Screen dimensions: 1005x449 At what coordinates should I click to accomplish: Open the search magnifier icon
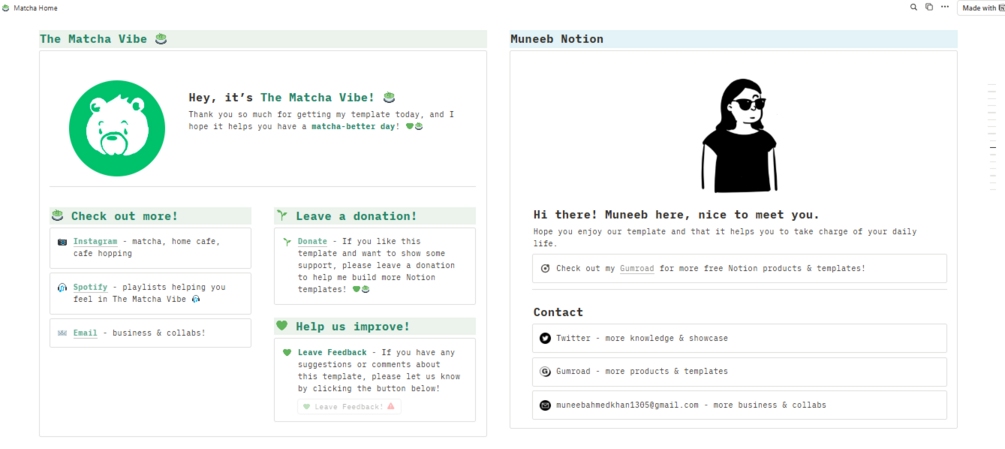(914, 7)
